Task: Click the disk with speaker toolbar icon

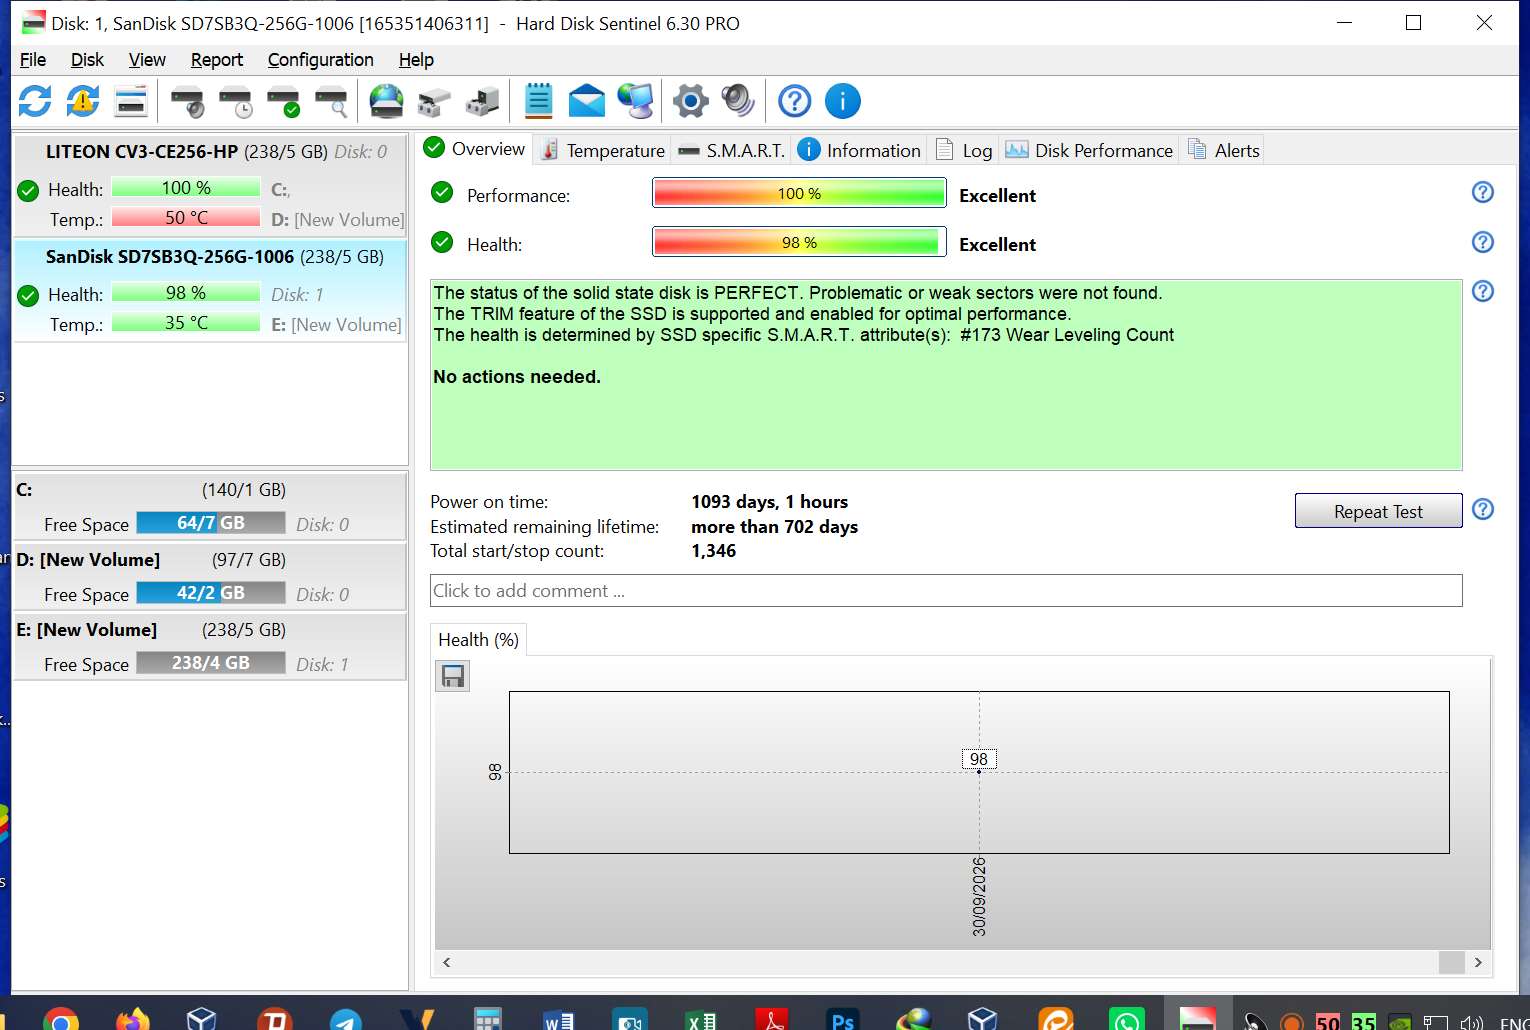Action: point(187,101)
